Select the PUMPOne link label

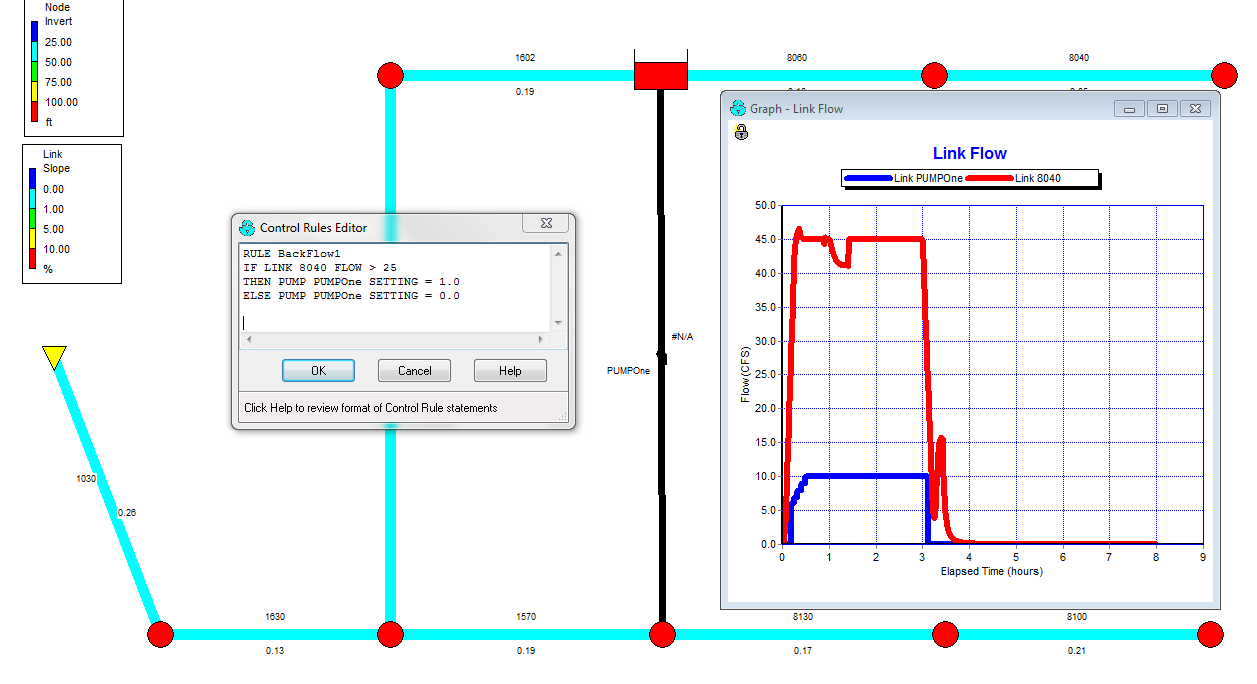(628, 371)
